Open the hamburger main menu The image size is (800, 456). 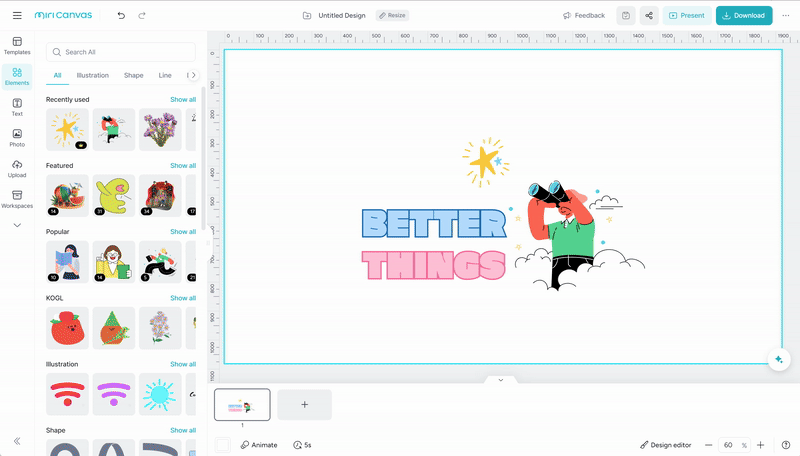(17, 16)
